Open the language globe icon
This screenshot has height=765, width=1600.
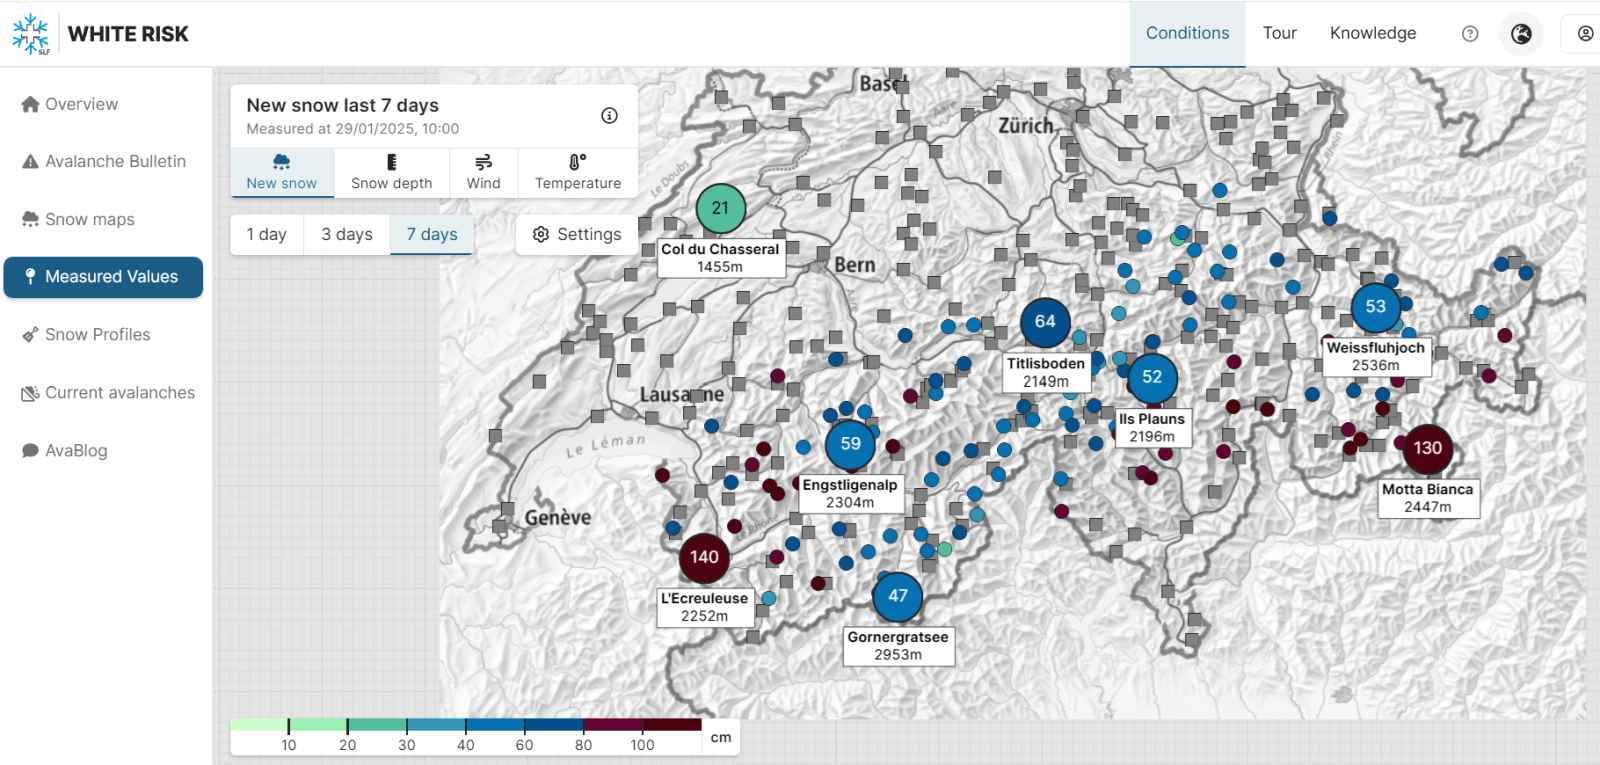click(x=1521, y=34)
